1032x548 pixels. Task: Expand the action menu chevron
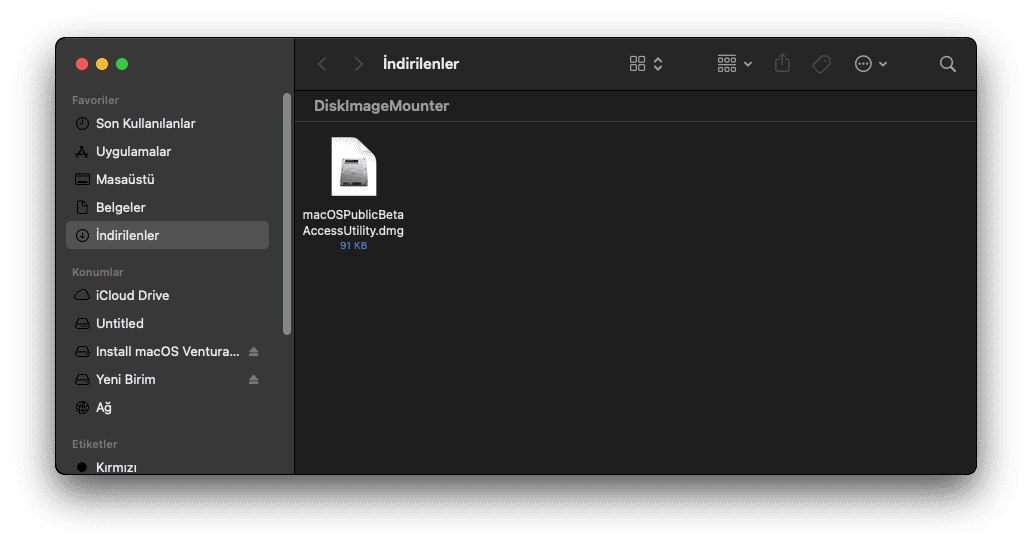pos(883,64)
